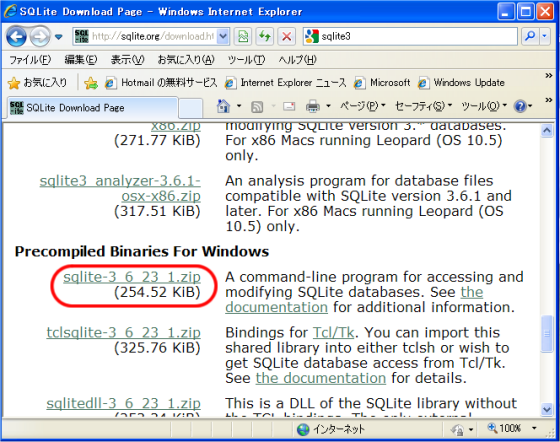
Task: Download sqlitedll-3_6_23_1.zip
Action: click(x=124, y=403)
